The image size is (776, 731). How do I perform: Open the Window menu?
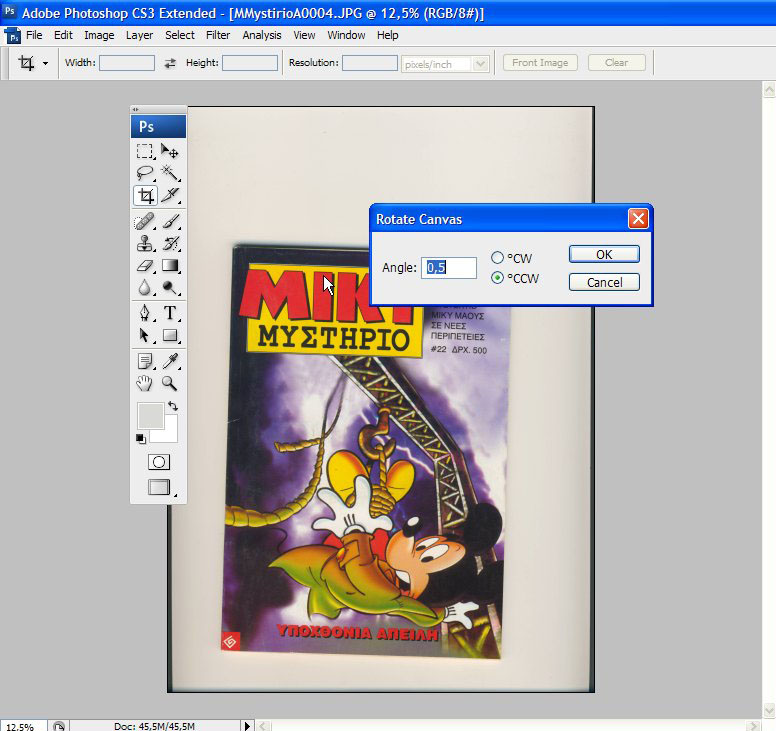point(346,35)
